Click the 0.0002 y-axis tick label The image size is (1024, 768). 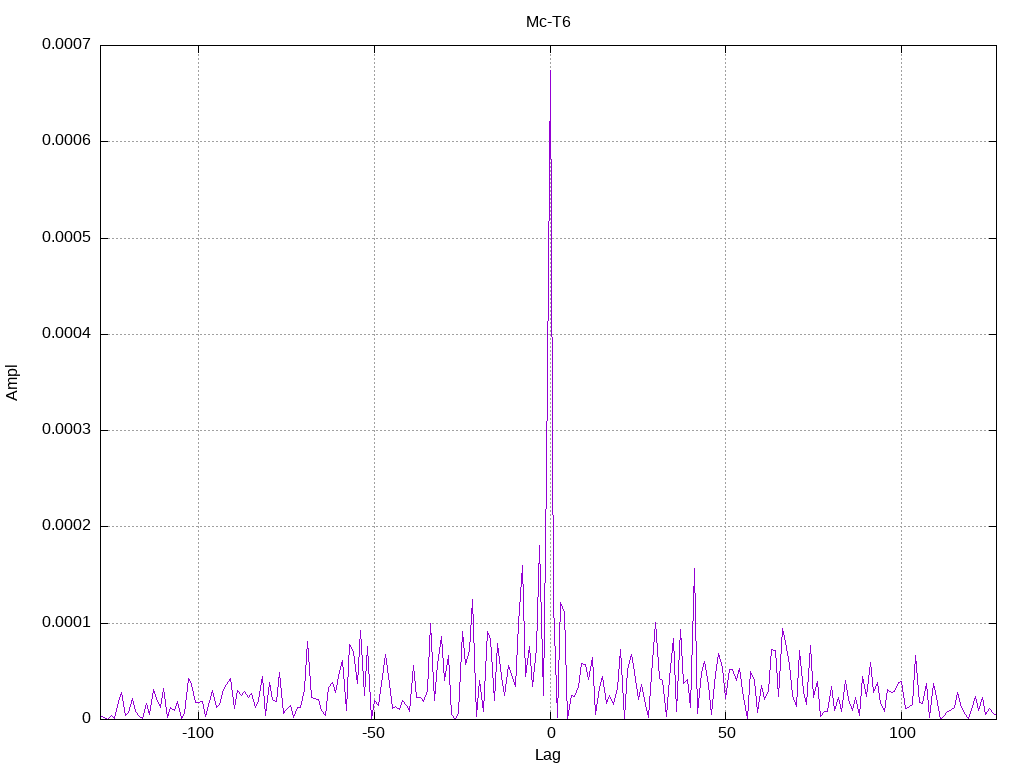point(66,526)
